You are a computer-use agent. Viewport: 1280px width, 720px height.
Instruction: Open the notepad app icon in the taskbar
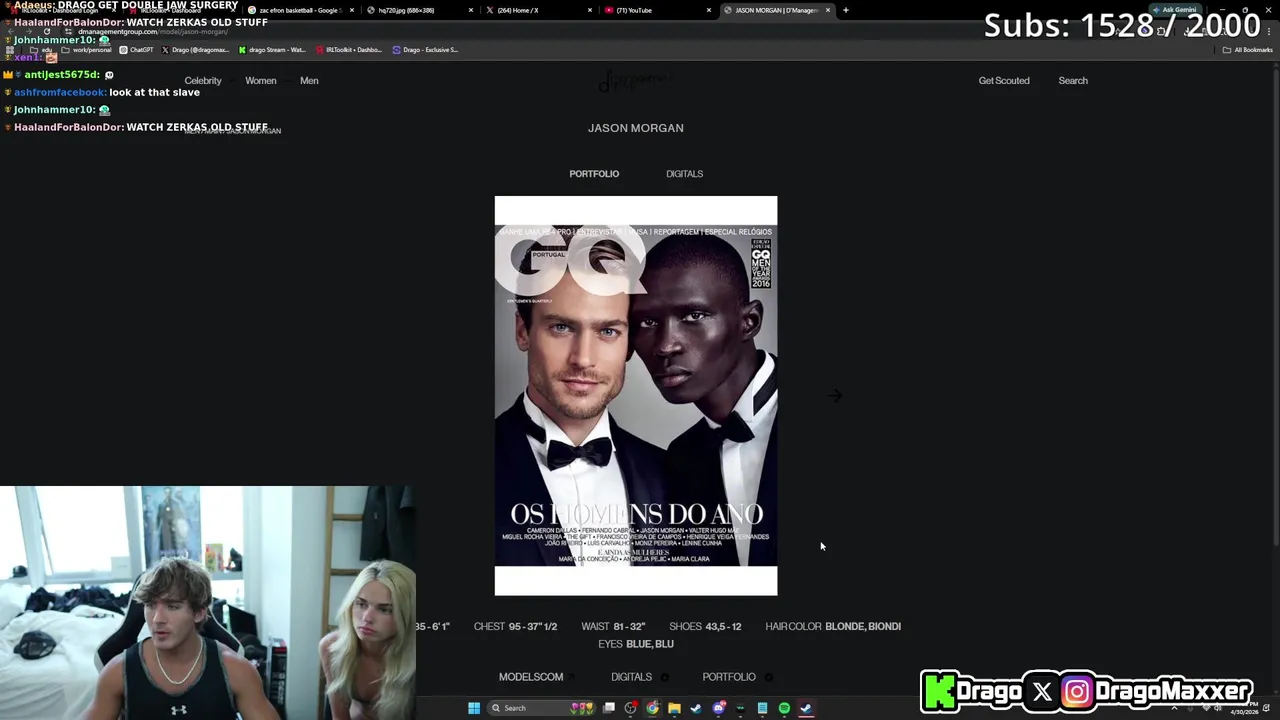click(762, 708)
